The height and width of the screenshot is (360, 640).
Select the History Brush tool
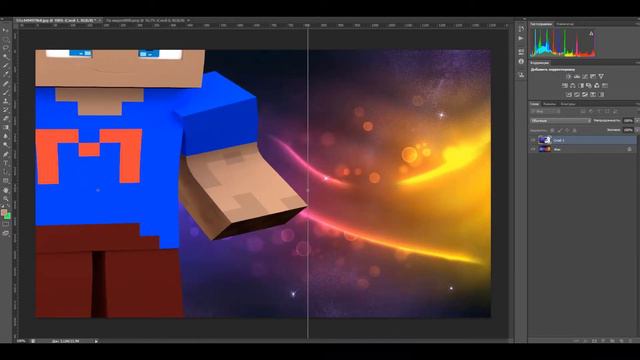(x=6, y=110)
